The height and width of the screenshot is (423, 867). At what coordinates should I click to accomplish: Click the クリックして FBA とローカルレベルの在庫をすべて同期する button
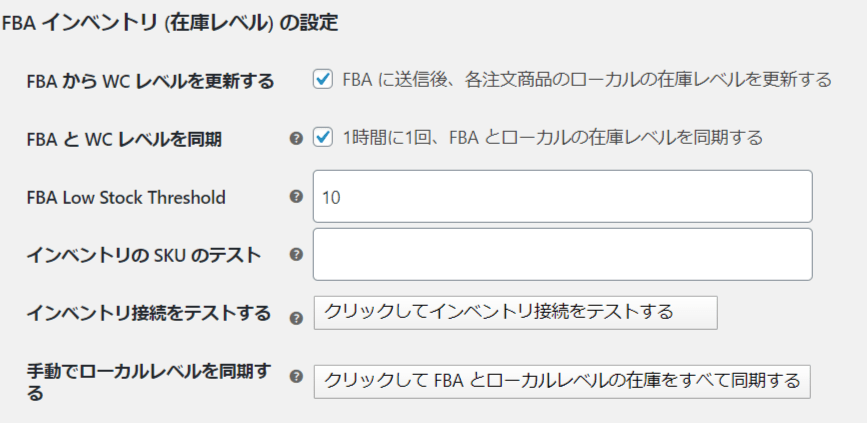point(562,382)
